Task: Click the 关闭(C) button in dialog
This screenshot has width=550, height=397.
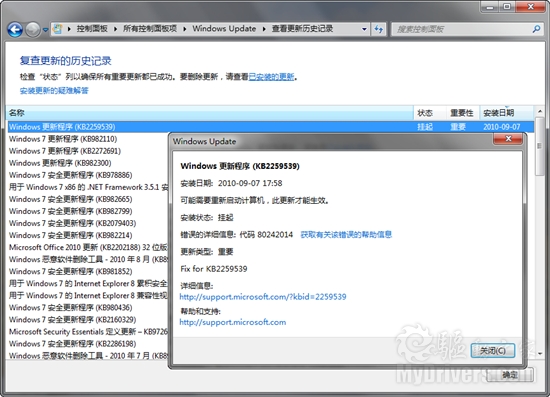Action: 492,351
